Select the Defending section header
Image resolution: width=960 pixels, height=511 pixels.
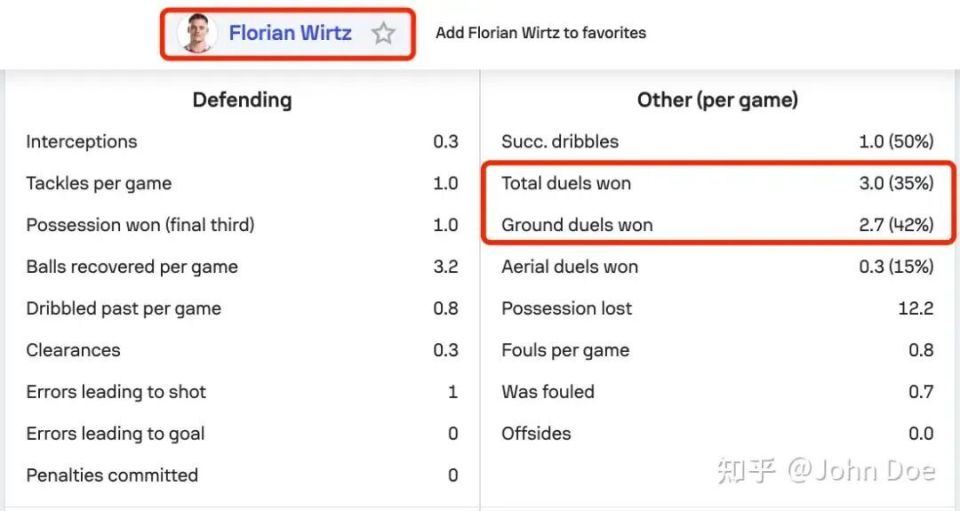pyautogui.click(x=242, y=100)
